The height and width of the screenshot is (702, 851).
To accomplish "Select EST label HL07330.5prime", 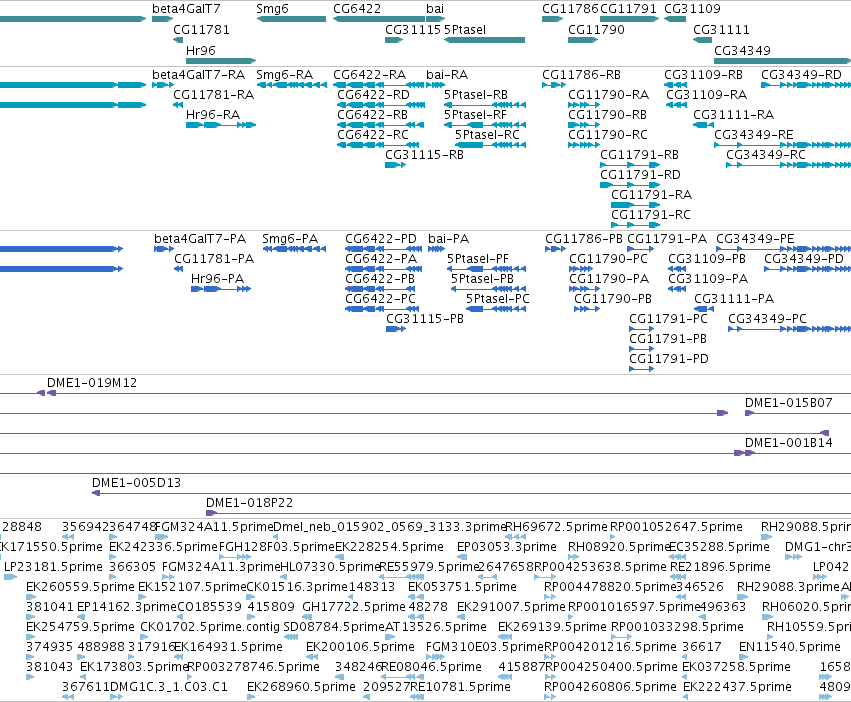I will pos(331,567).
